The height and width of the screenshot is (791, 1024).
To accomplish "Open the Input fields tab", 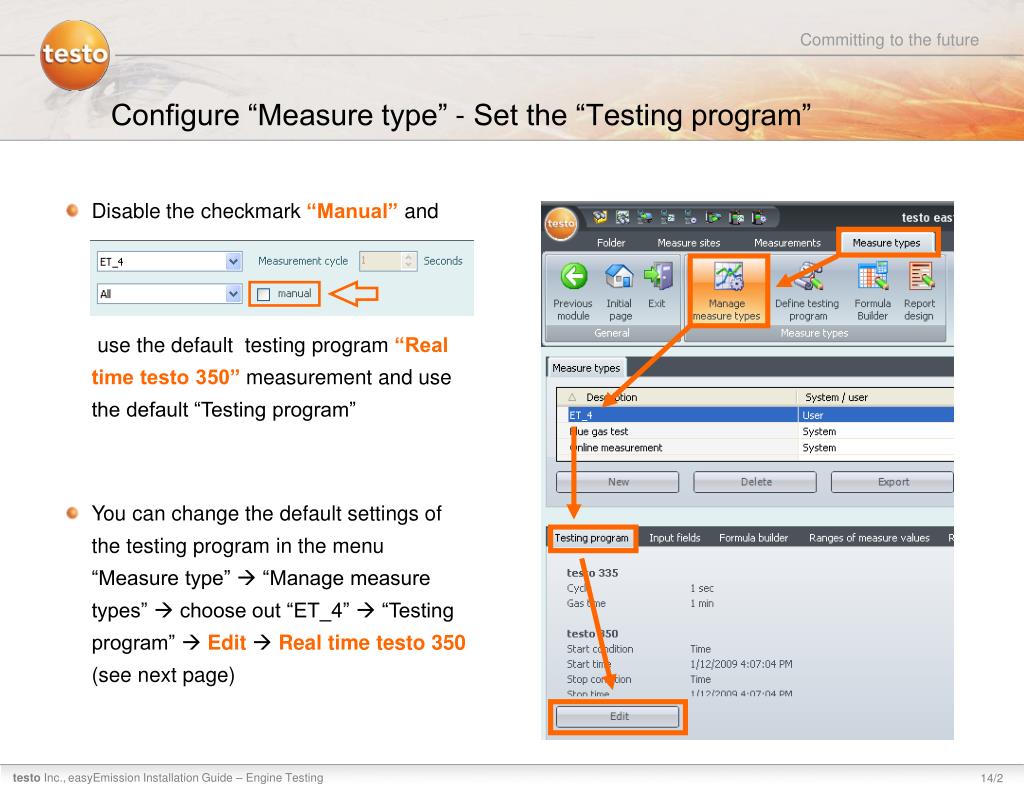I will pyautogui.click(x=675, y=538).
